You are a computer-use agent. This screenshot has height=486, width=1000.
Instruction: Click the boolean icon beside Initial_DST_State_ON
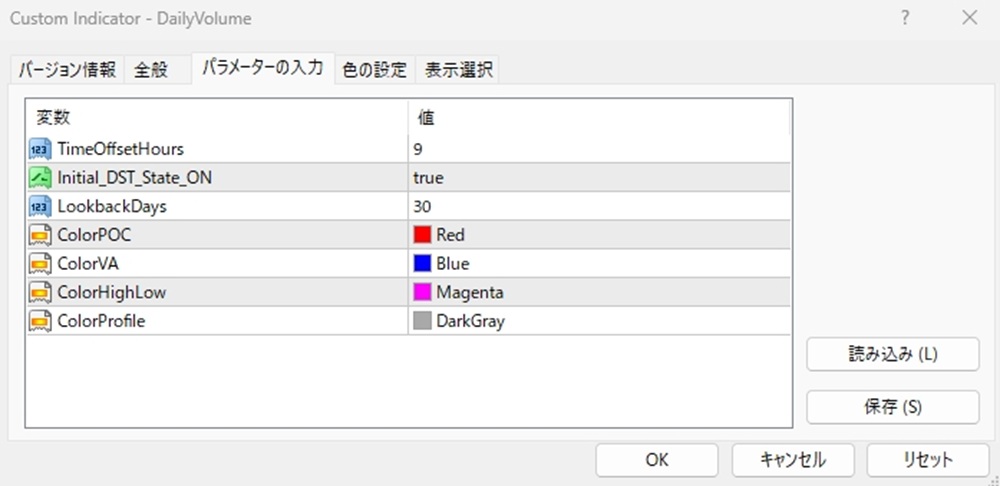pyautogui.click(x=40, y=178)
